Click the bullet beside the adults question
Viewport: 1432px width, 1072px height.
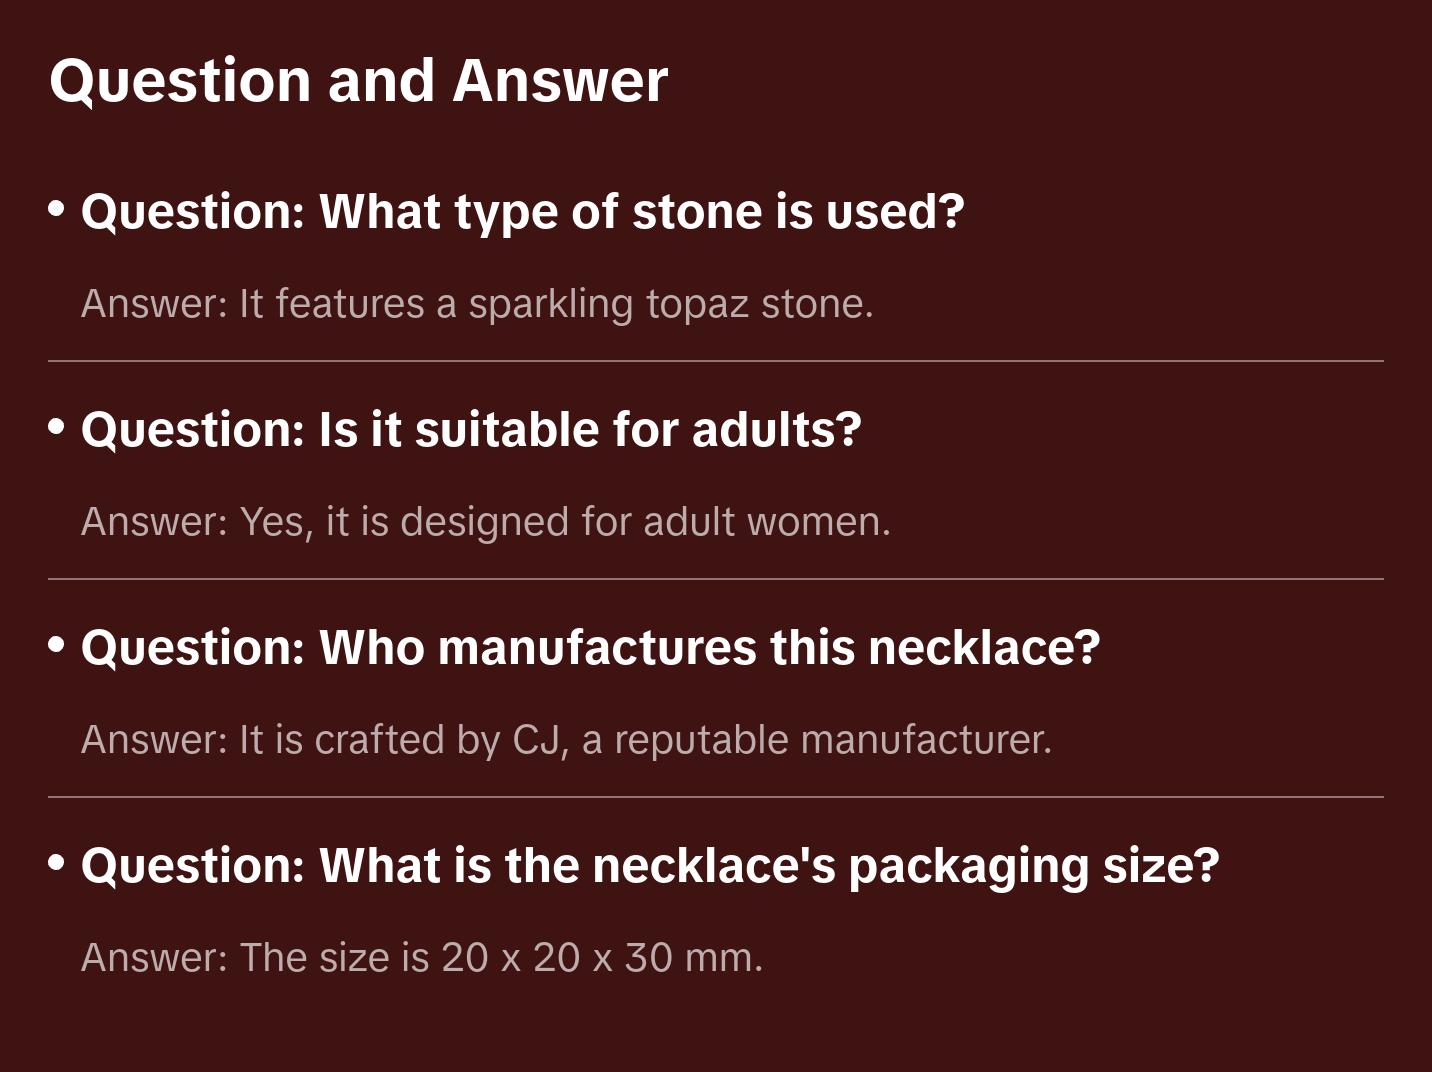[57, 427]
